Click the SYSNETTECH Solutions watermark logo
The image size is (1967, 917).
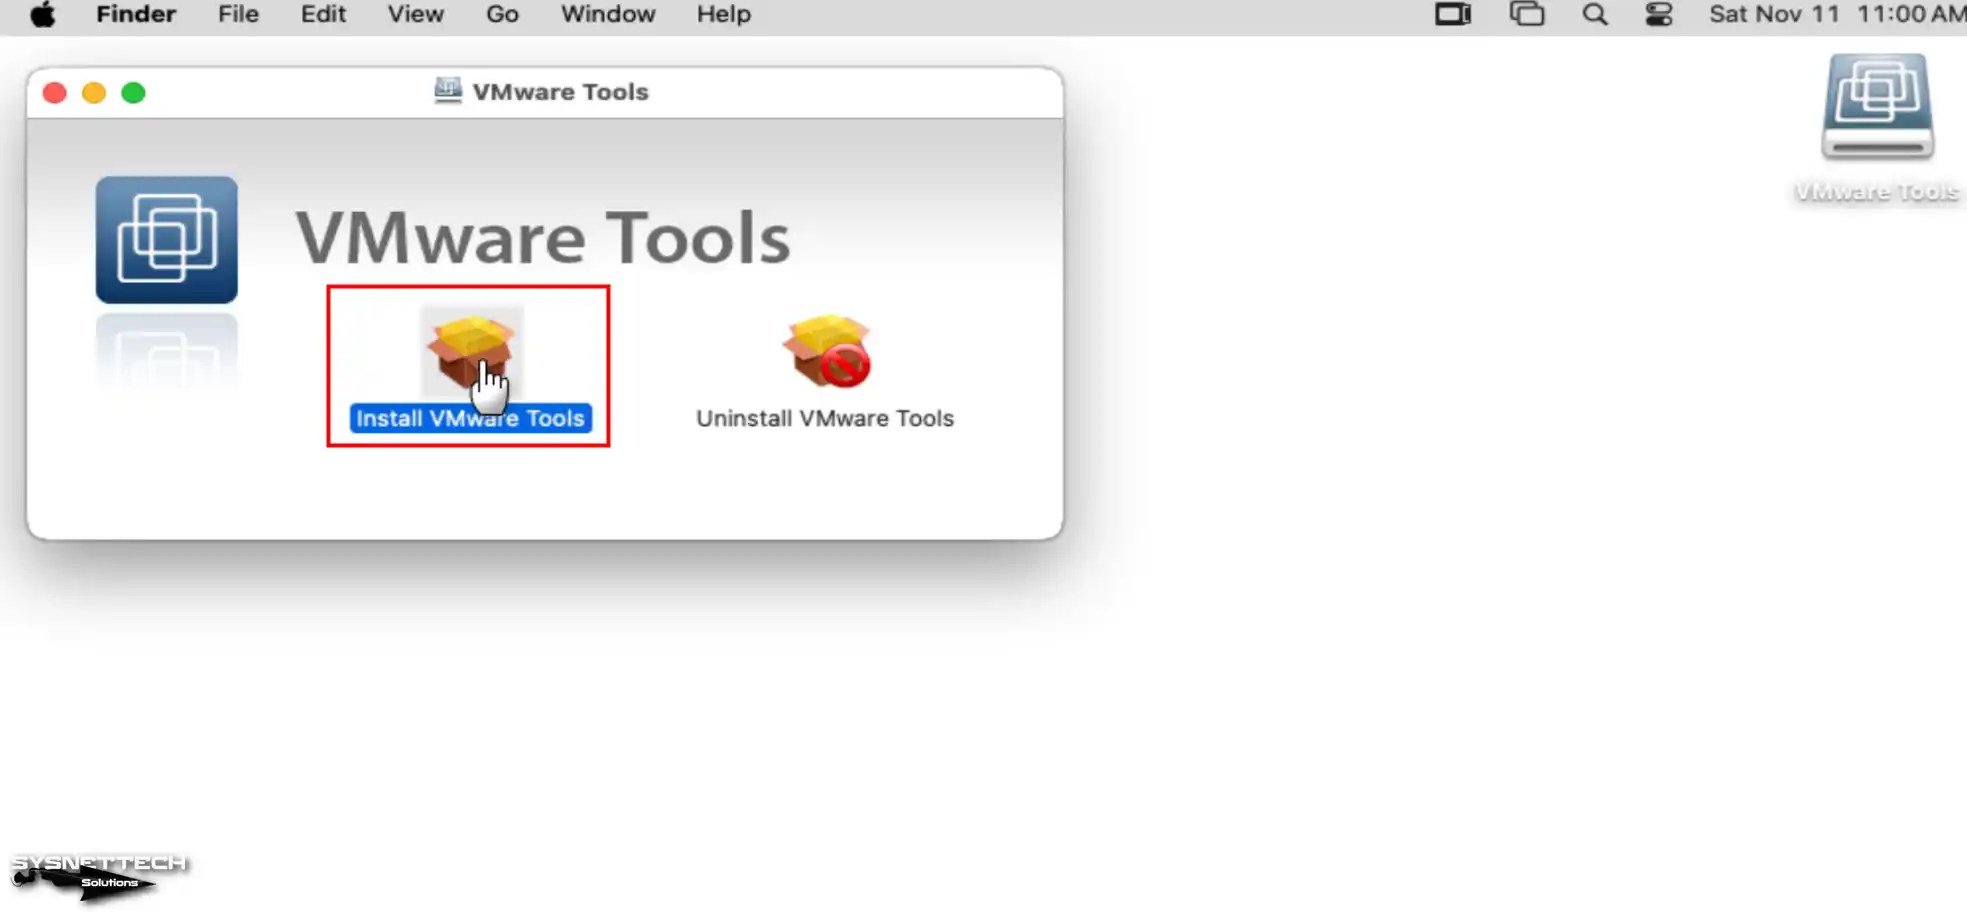[97, 872]
